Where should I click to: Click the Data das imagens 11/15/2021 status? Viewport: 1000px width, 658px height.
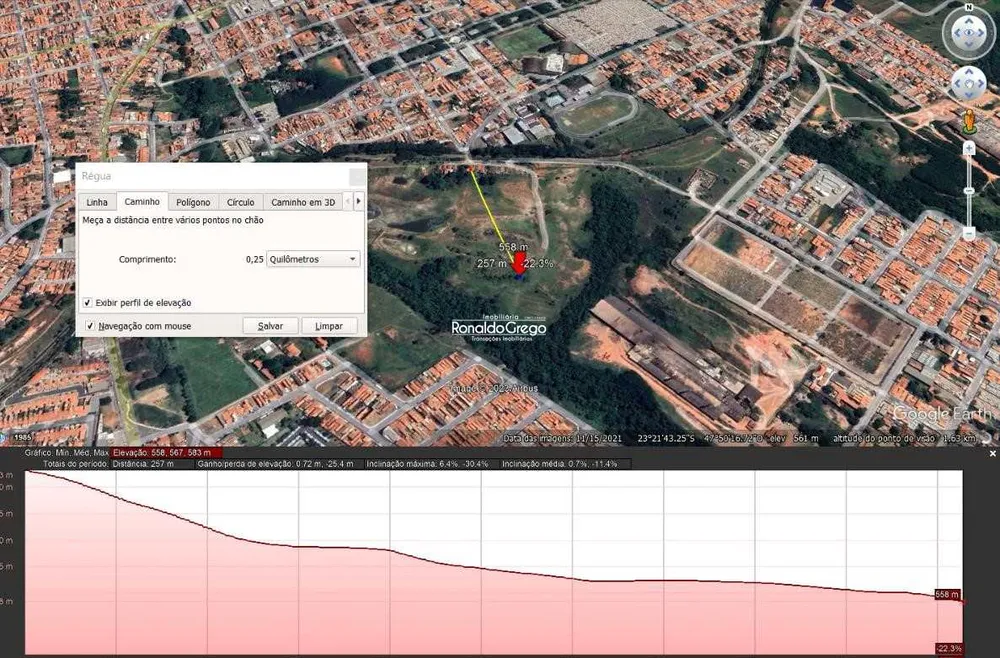[x=562, y=439]
